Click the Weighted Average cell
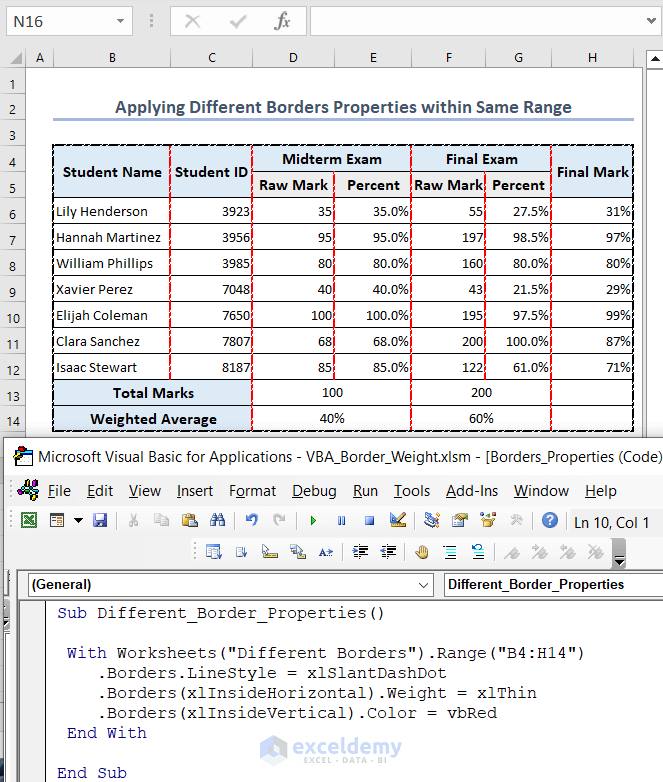The image size is (663, 782). [x=153, y=419]
